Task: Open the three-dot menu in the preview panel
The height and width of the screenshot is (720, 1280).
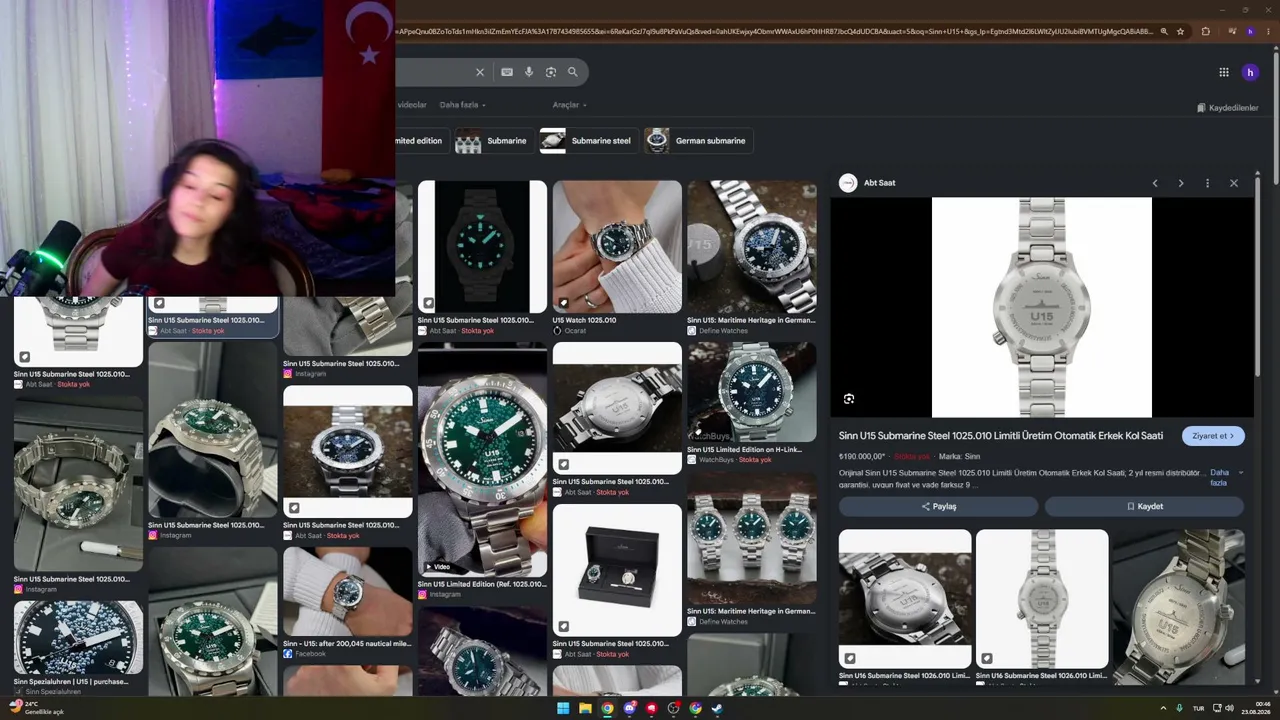Action: pos(1207,183)
